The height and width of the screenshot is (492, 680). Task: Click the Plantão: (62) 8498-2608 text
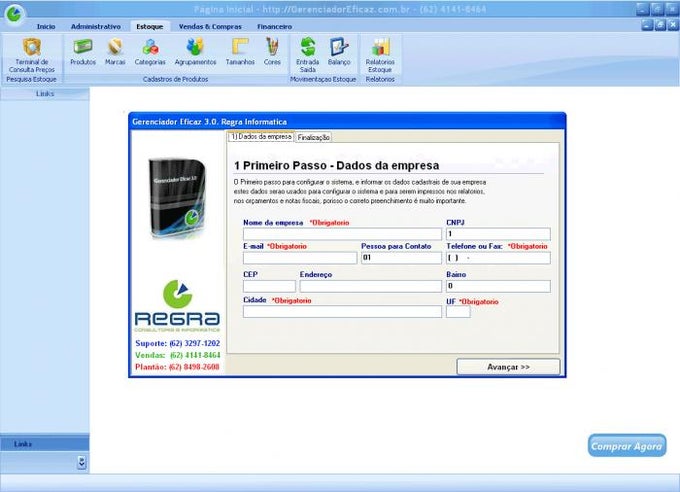(177, 367)
